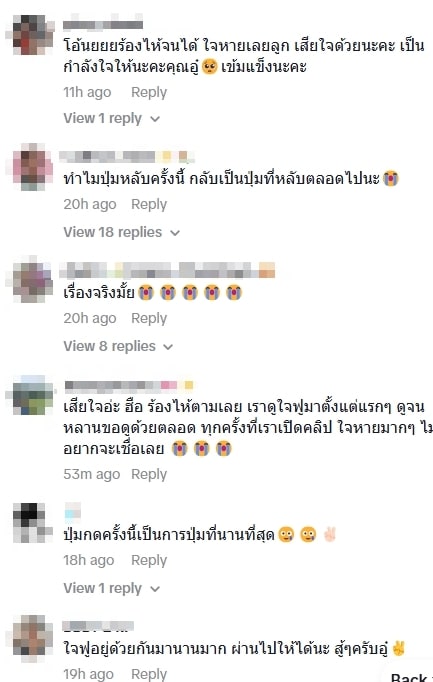Open the avatar of the 19h ago commenter
Image resolution: width=433 pixels, height=682 pixels.
31,636
